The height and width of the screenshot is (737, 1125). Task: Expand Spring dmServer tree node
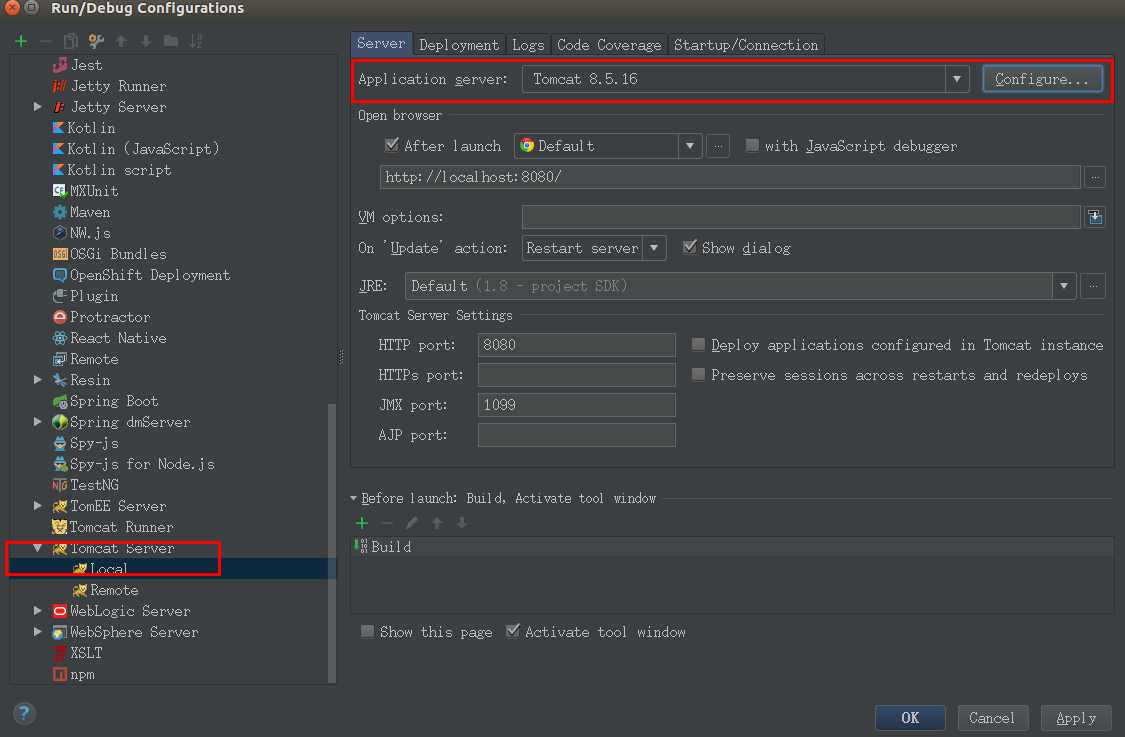tap(37, 422)
